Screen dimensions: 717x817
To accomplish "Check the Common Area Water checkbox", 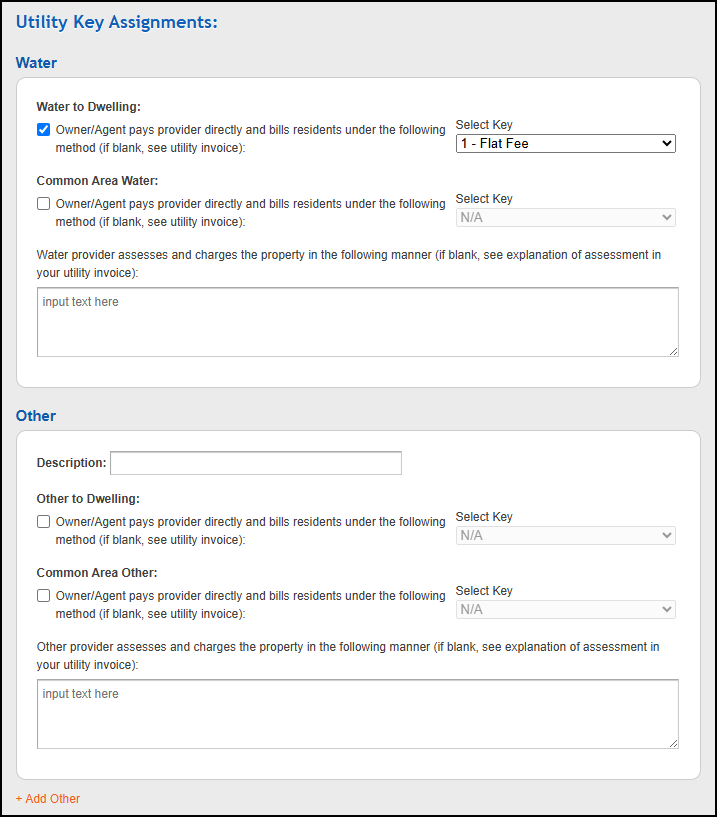I will pyautogui.click(x=44, y=204).
